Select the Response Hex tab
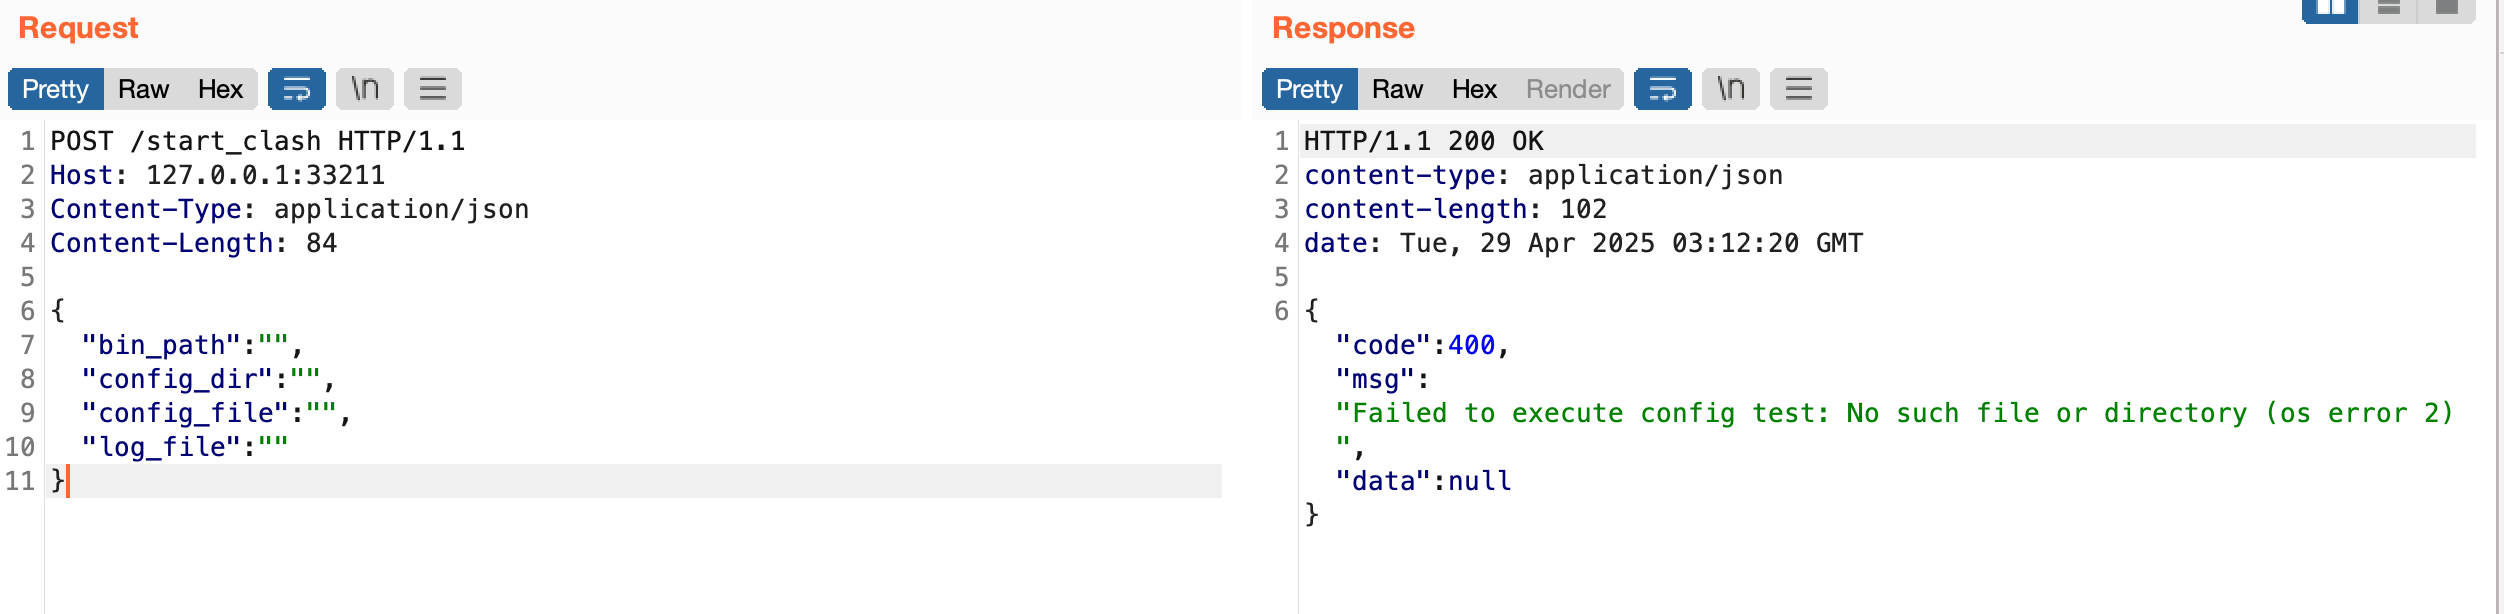2504x614 pixels. click(1474, 89)
